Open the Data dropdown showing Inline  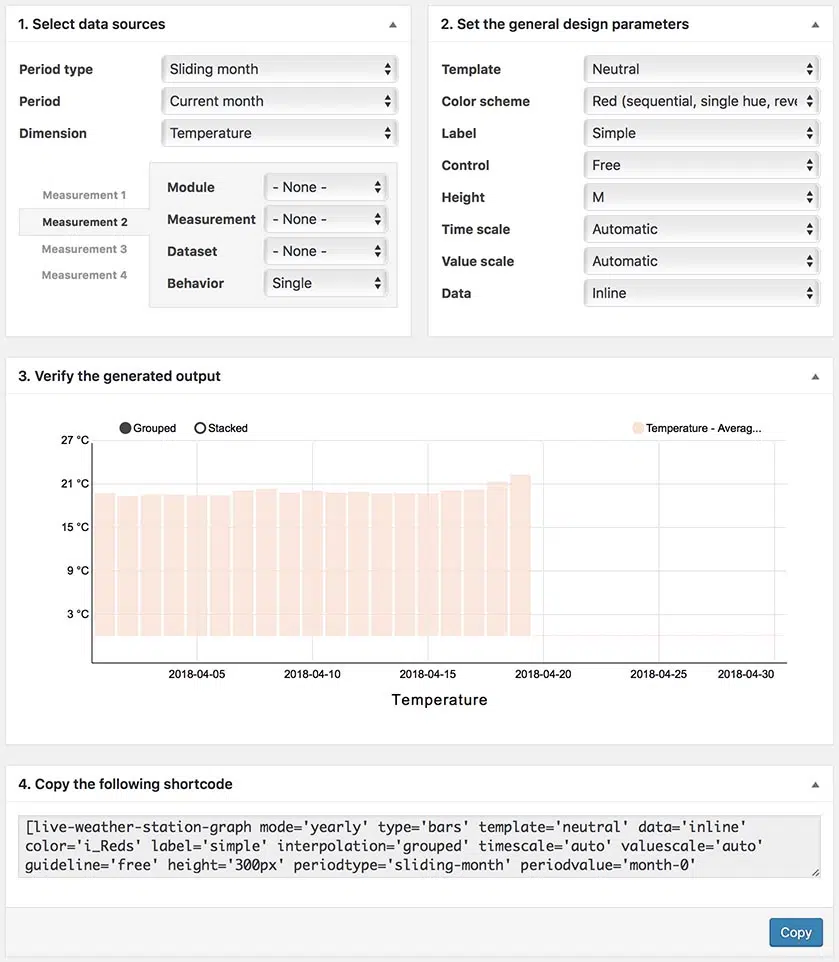(x=702, y=293)
